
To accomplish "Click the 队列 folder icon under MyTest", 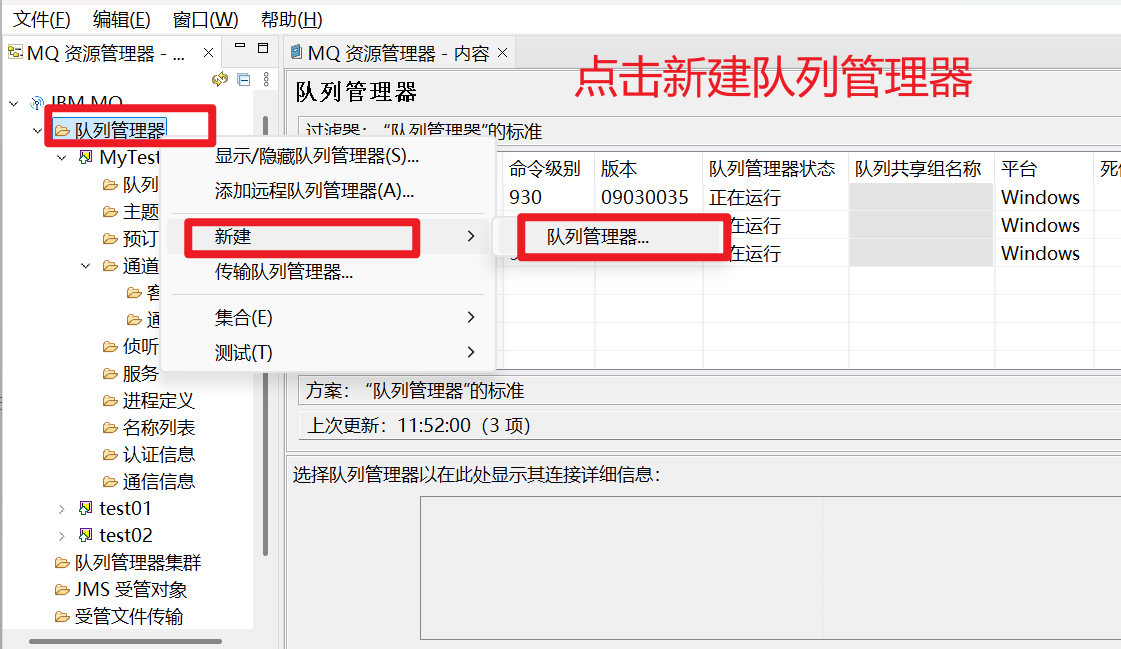I will click(110, 184).
